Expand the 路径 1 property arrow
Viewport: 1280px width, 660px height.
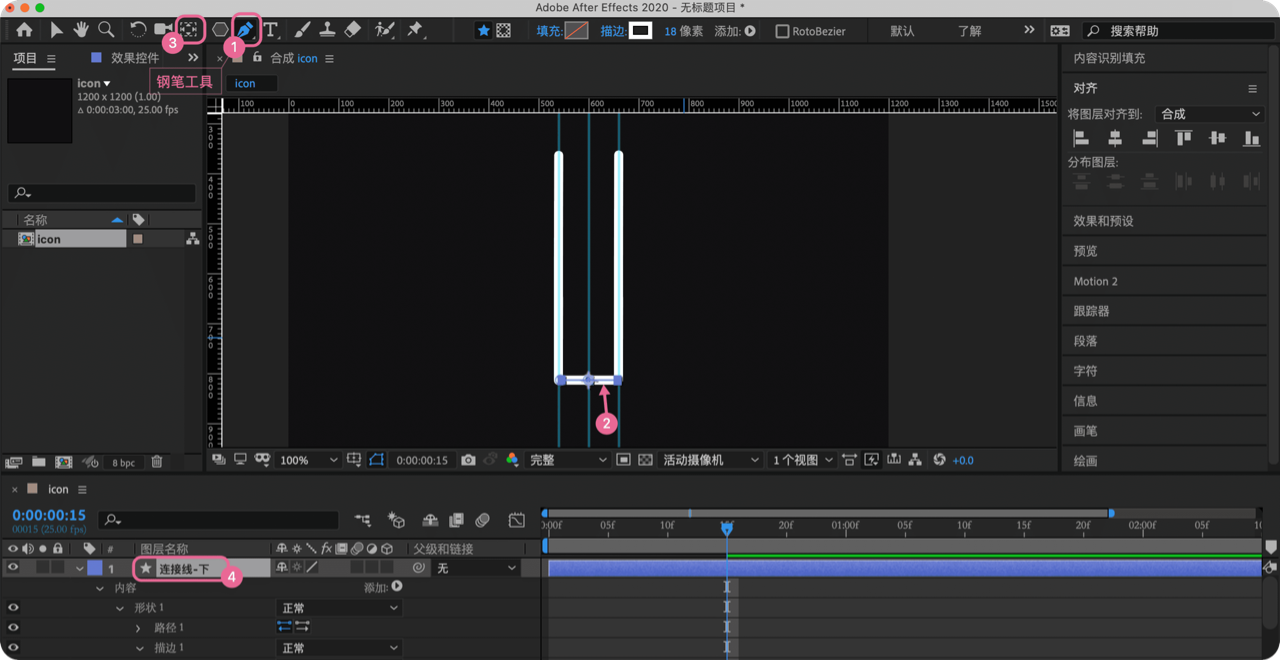click(138, 628)
